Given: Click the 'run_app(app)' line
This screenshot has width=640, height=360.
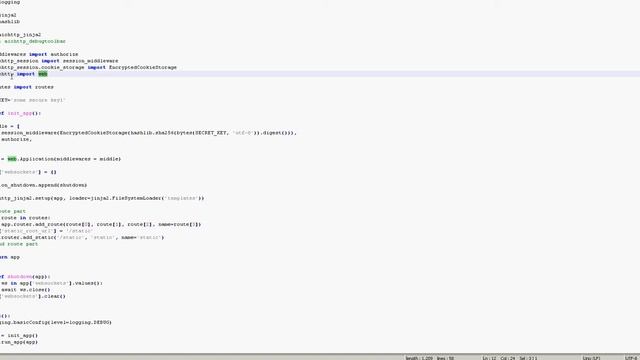Looking at the screenshot, I should [19, 342].
